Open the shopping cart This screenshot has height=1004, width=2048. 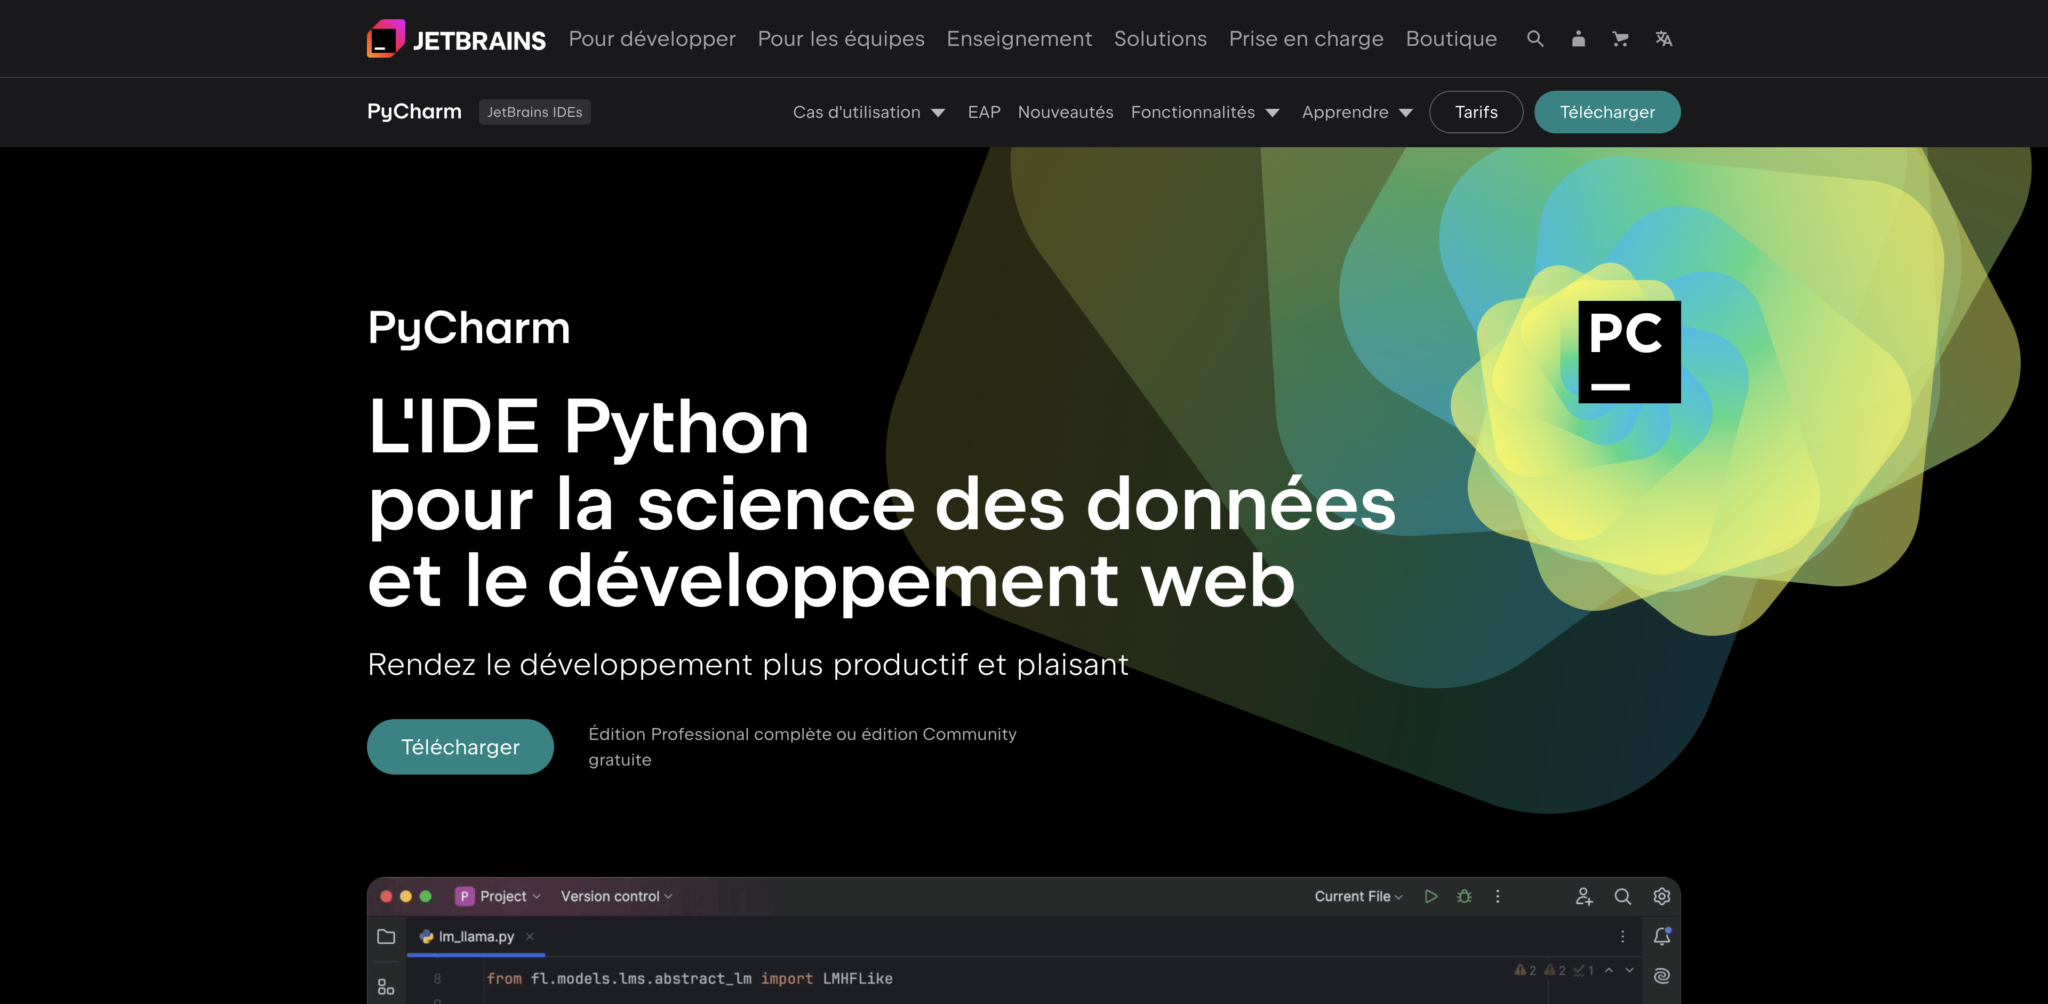coord(1620,39)
